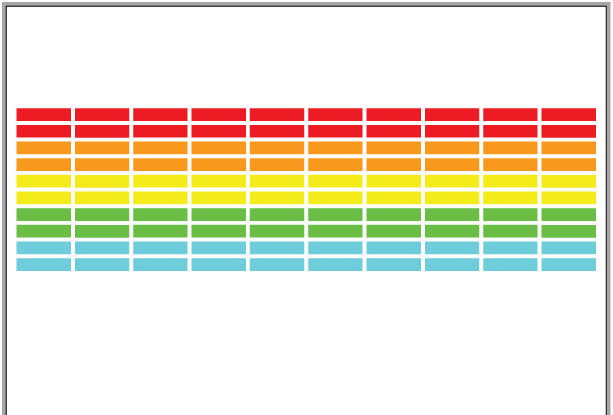Select the bottom-right cyan brick
The height and width of the screenshot is (415, 613).
click(568, 265)
